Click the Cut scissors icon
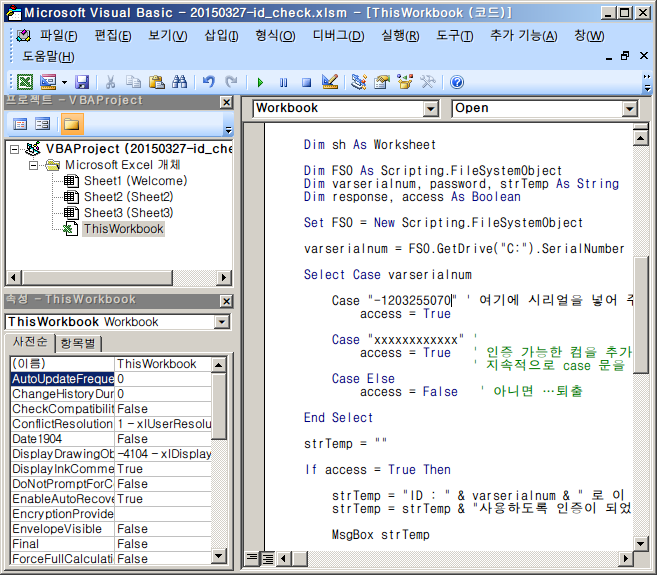The width and height of the screenshot is (657, 575). point(111,82)
